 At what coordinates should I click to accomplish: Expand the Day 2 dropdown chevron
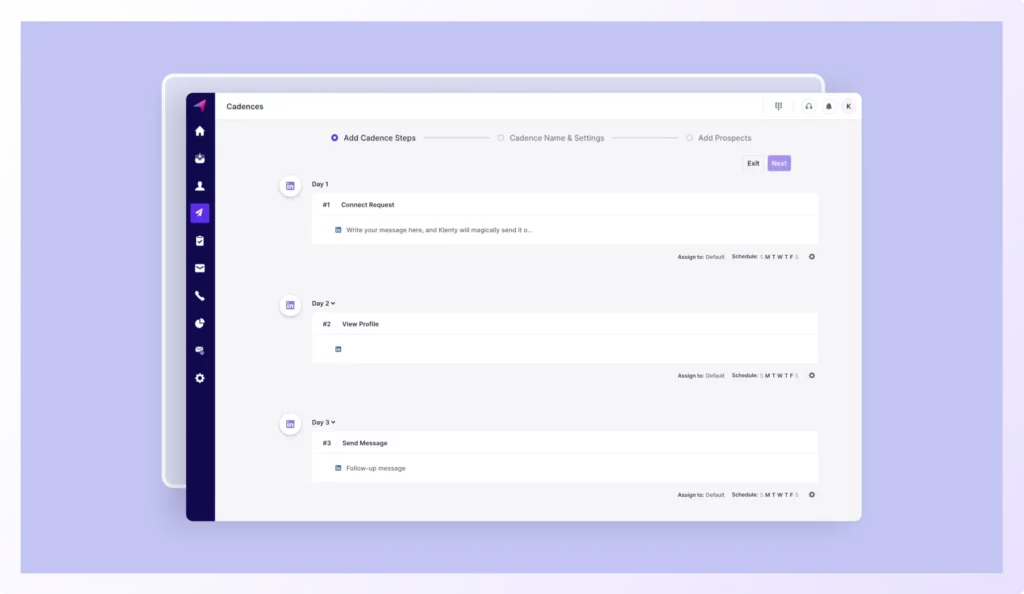pos(333,303)
